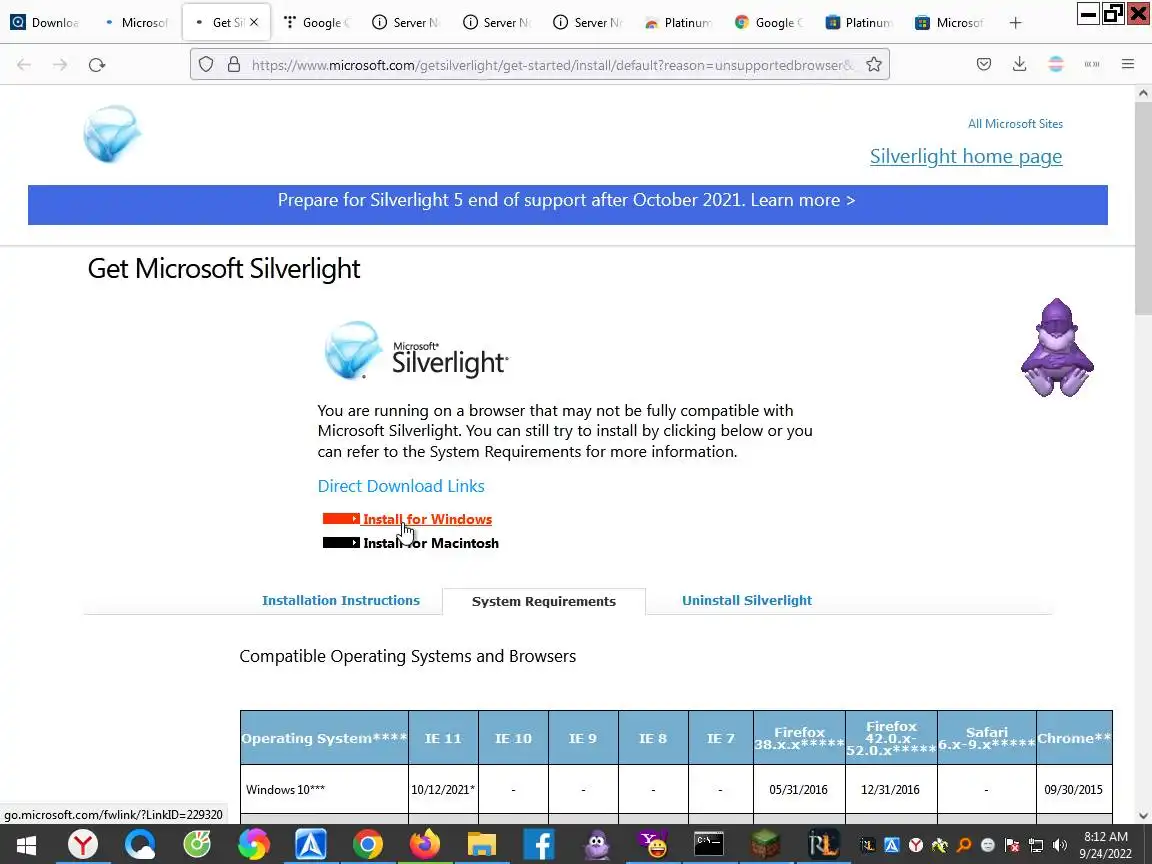Image resolution: width=1152 pixels, height=864 pixels.
Task: Click the vertical scrollbar down arrow
Action: (1142, 816)
